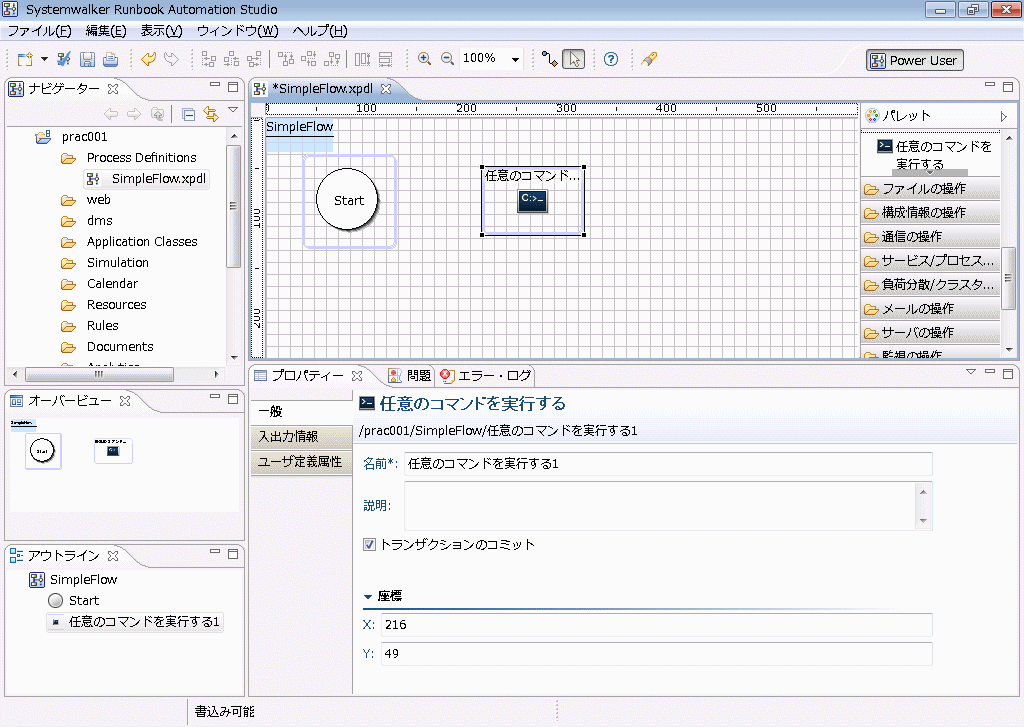Click the 名前 input field
The image size is (1024, 727).
[x=668, y=464]
